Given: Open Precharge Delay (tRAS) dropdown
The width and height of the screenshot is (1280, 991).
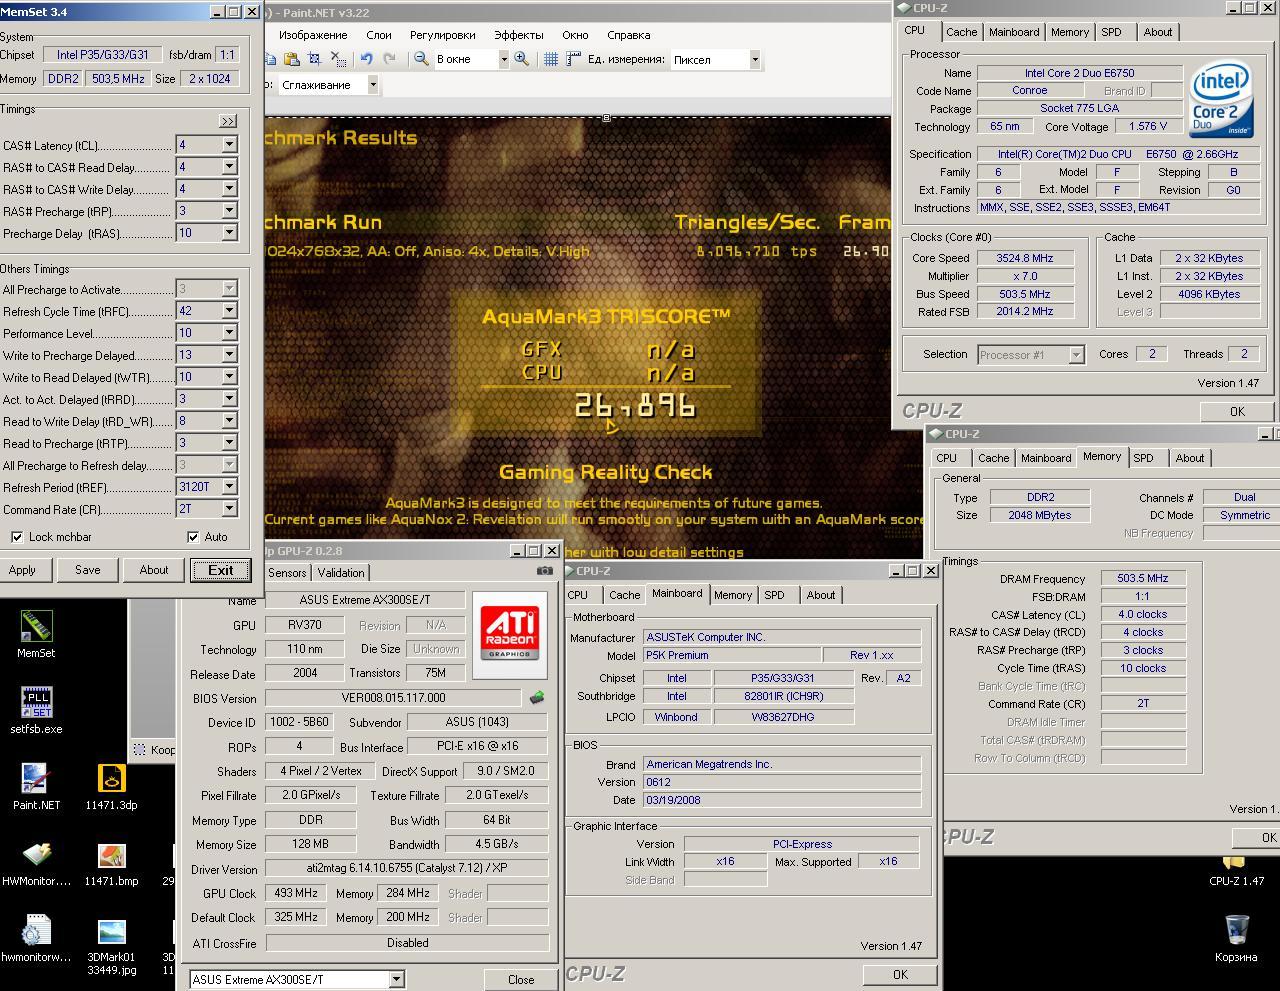Looking at the screenshot, I should click(229, 233).
